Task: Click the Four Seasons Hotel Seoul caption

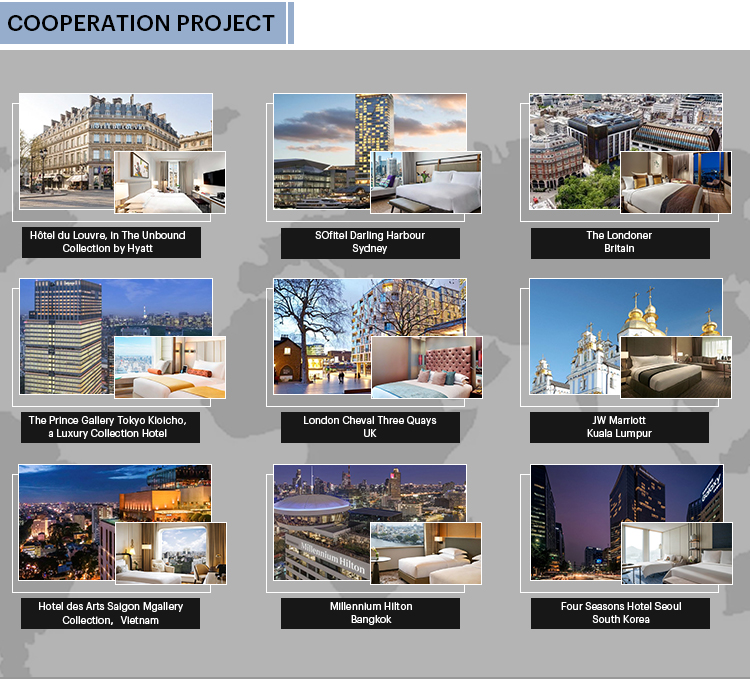Action: [620, 613]
